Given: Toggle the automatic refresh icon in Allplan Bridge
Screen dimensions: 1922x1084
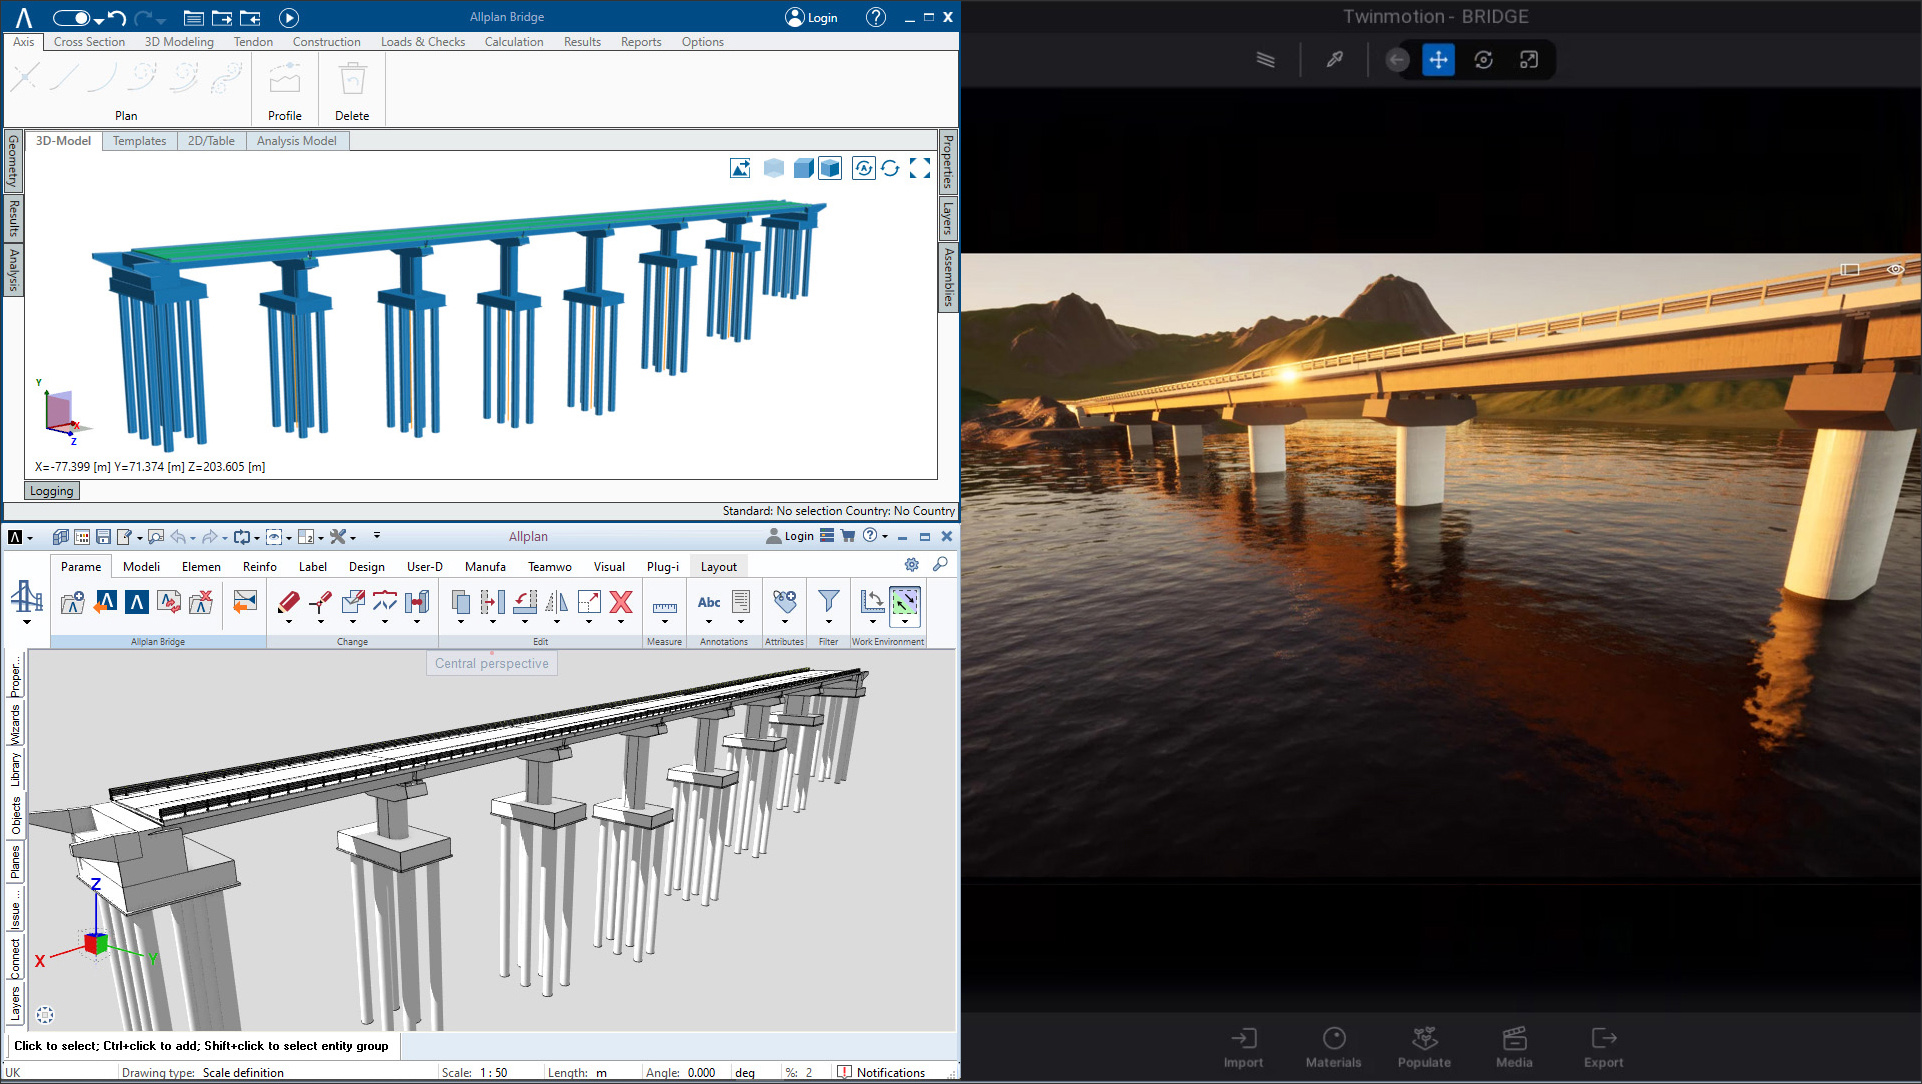Looking at the screenshot, I should click(864, 168).
